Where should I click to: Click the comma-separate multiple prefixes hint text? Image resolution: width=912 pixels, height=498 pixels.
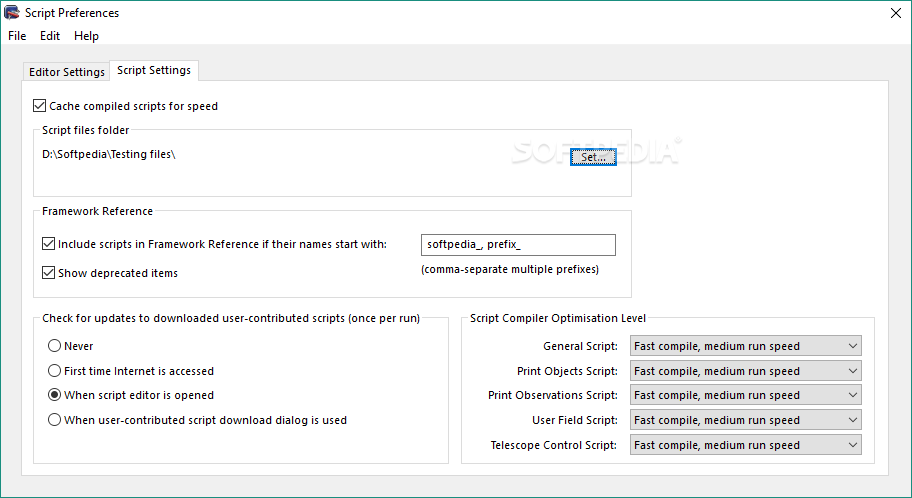(x=510, y=269)
